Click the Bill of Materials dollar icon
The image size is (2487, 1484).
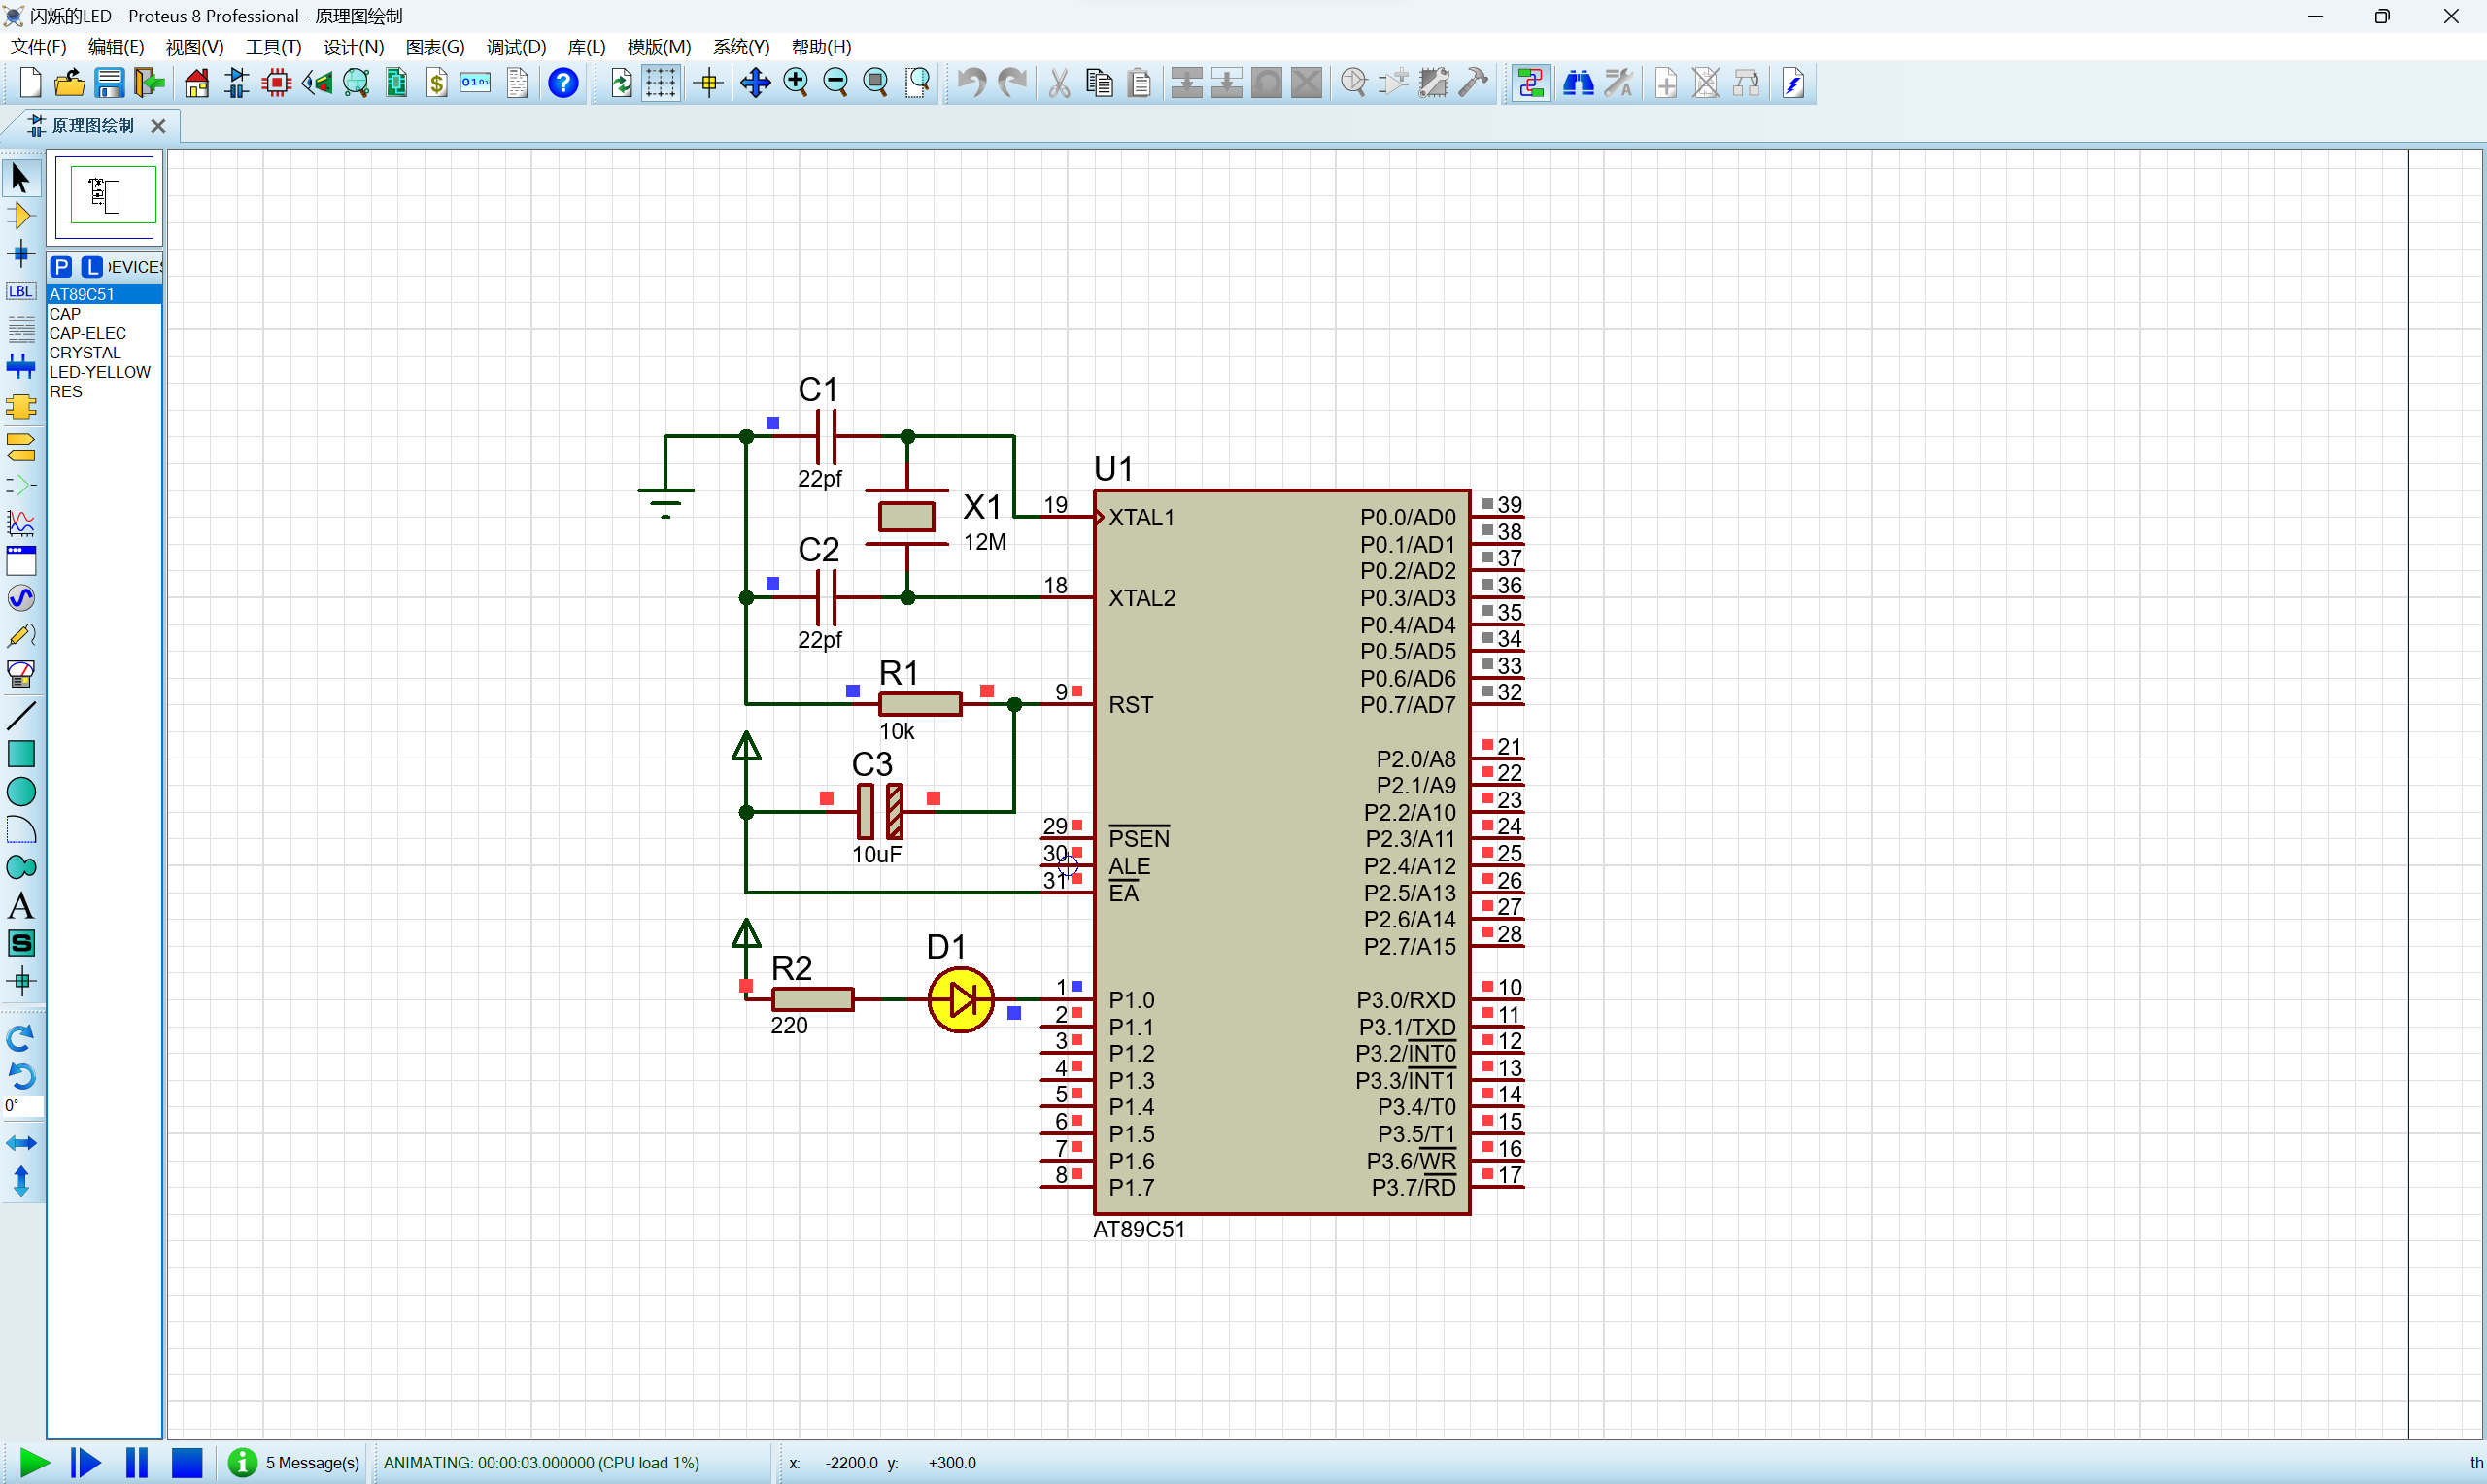[x=436, y=83]
